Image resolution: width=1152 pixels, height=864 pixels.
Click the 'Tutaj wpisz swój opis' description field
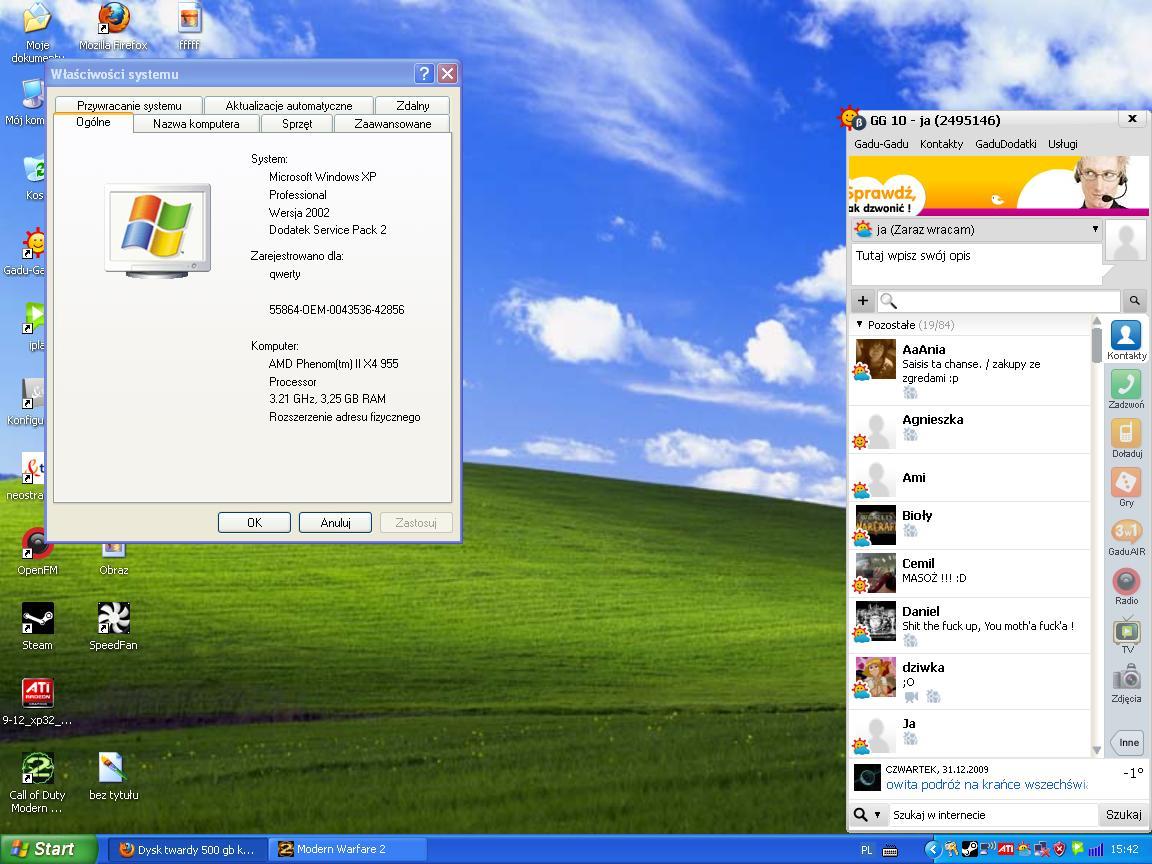[976, 264]
